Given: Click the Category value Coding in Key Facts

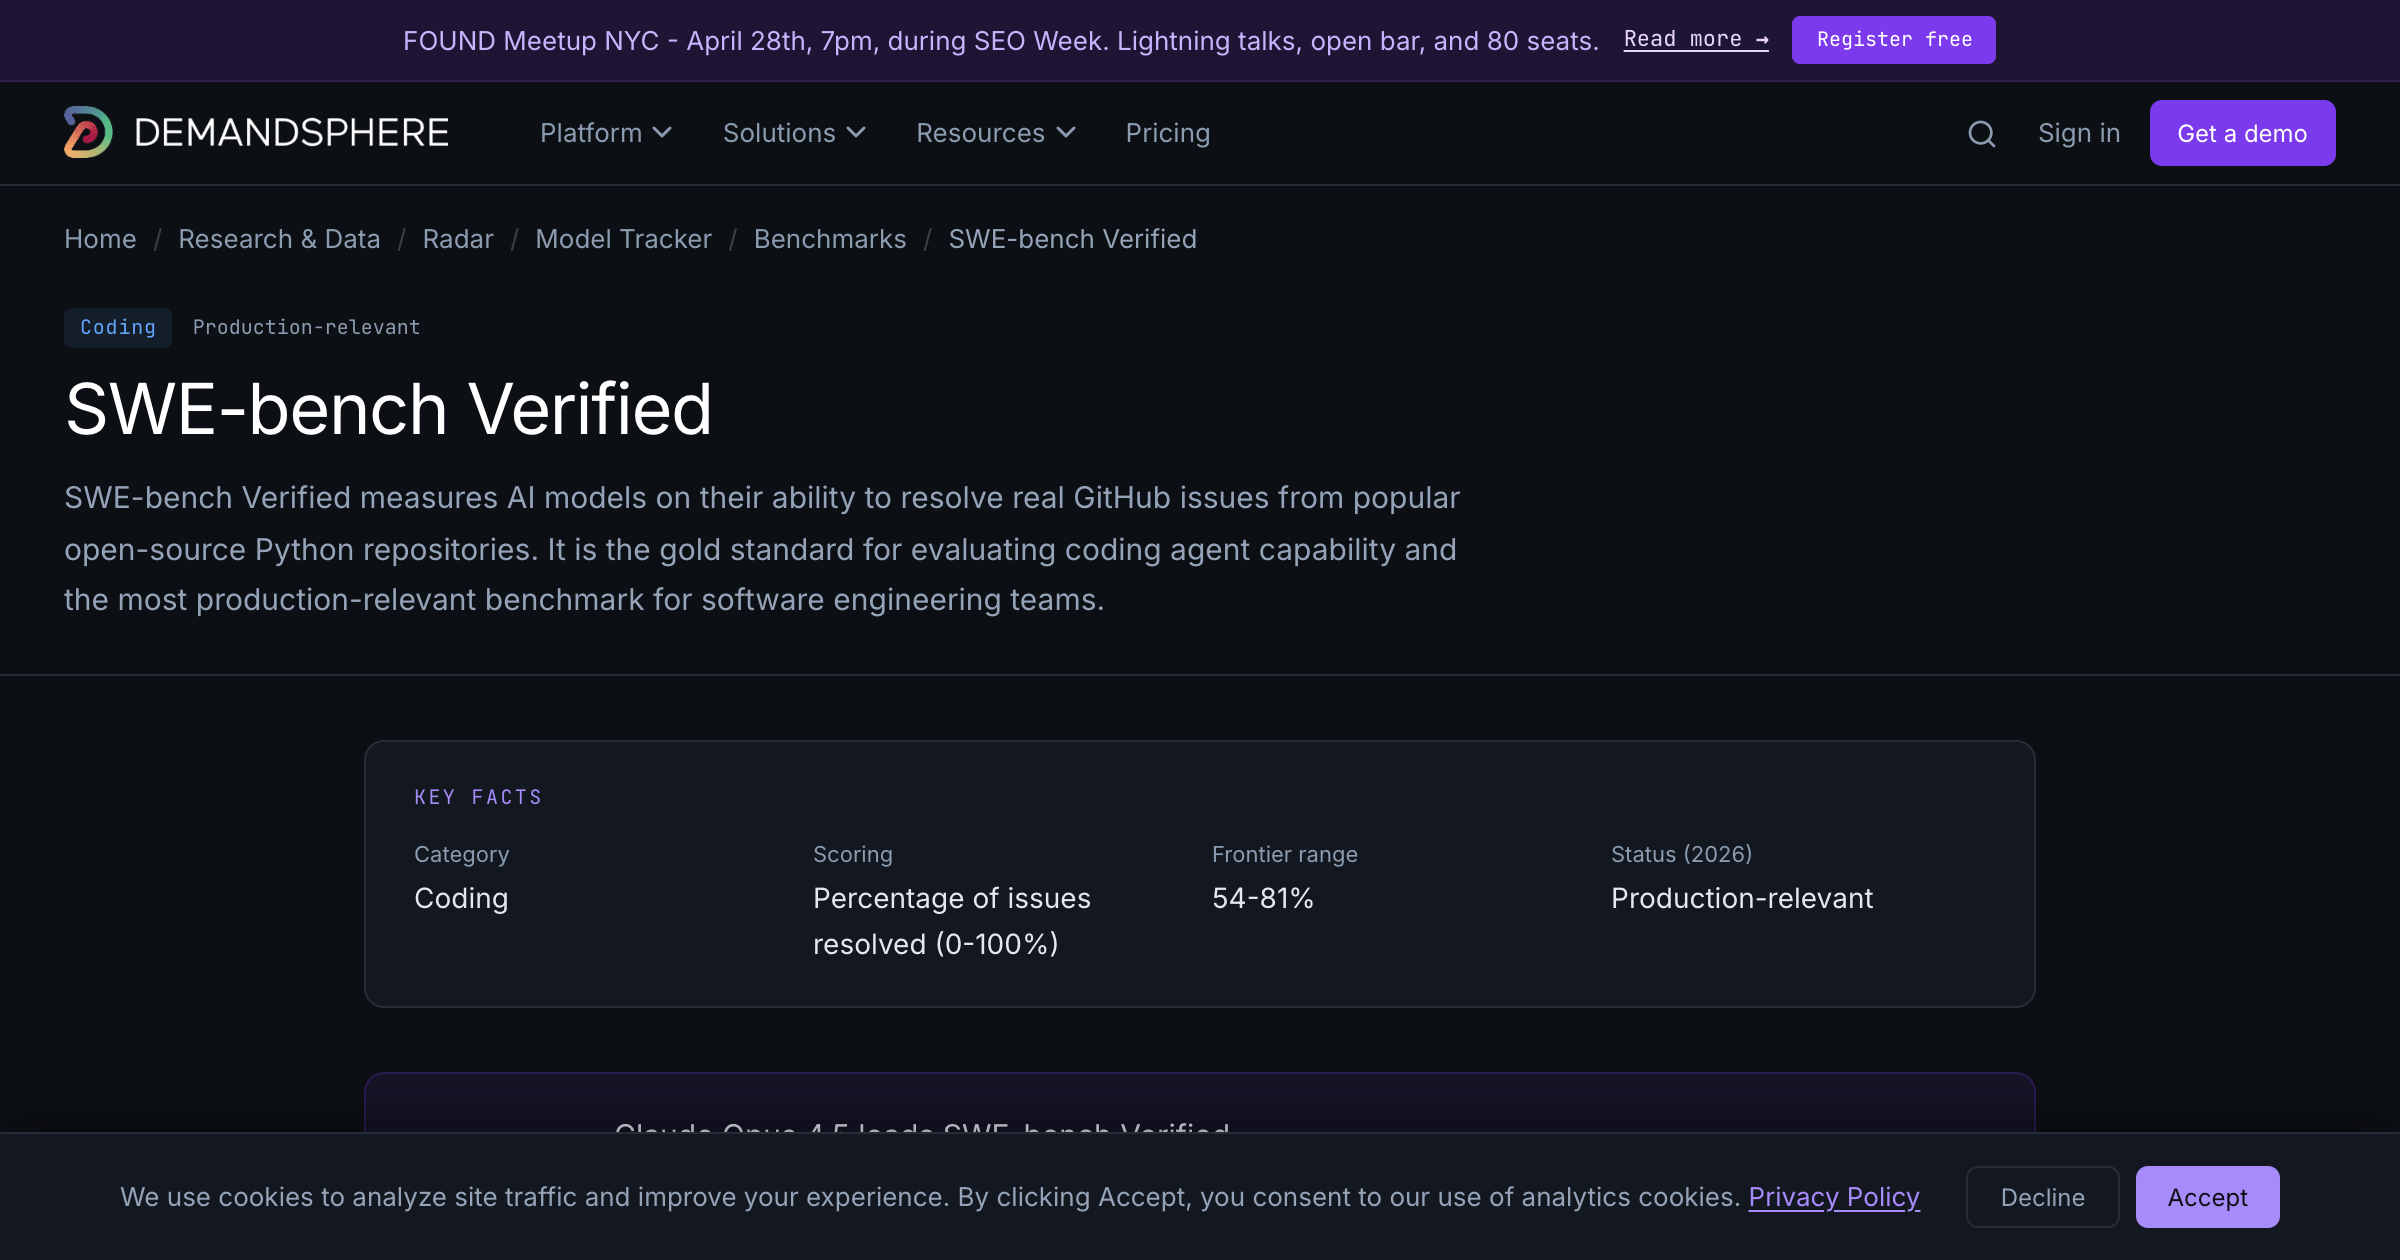Looking at the screenshot, I should (461, 898).
